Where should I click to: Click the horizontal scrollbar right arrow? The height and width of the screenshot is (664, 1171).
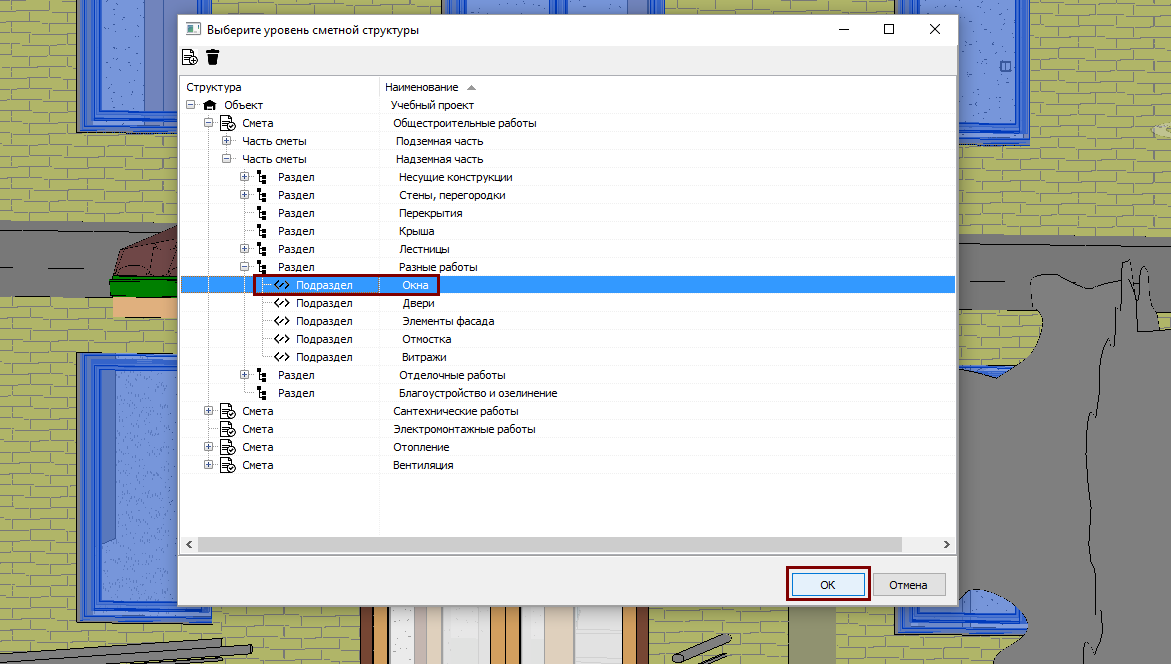pos(946,544)
